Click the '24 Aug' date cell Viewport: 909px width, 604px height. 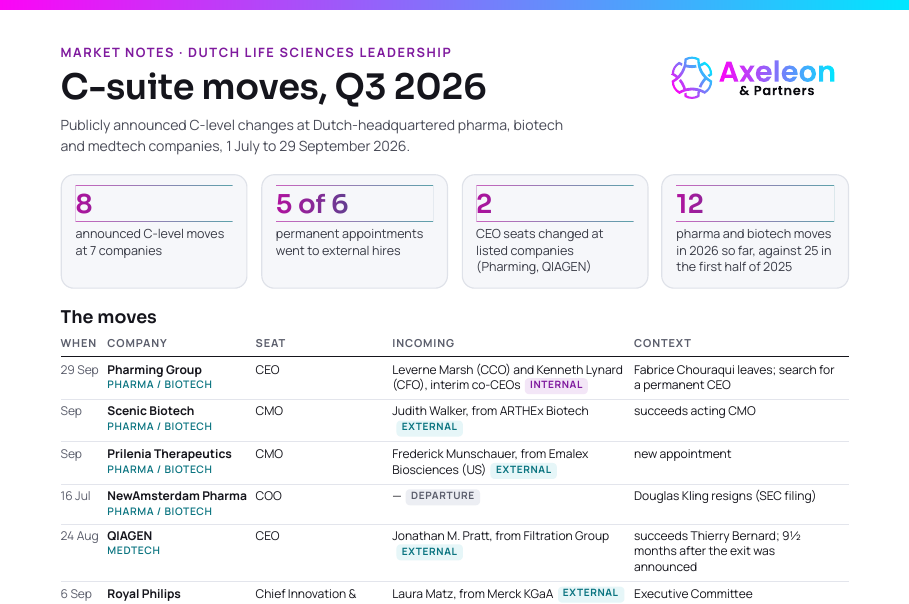pyautogui.click(x=79, y=536)
